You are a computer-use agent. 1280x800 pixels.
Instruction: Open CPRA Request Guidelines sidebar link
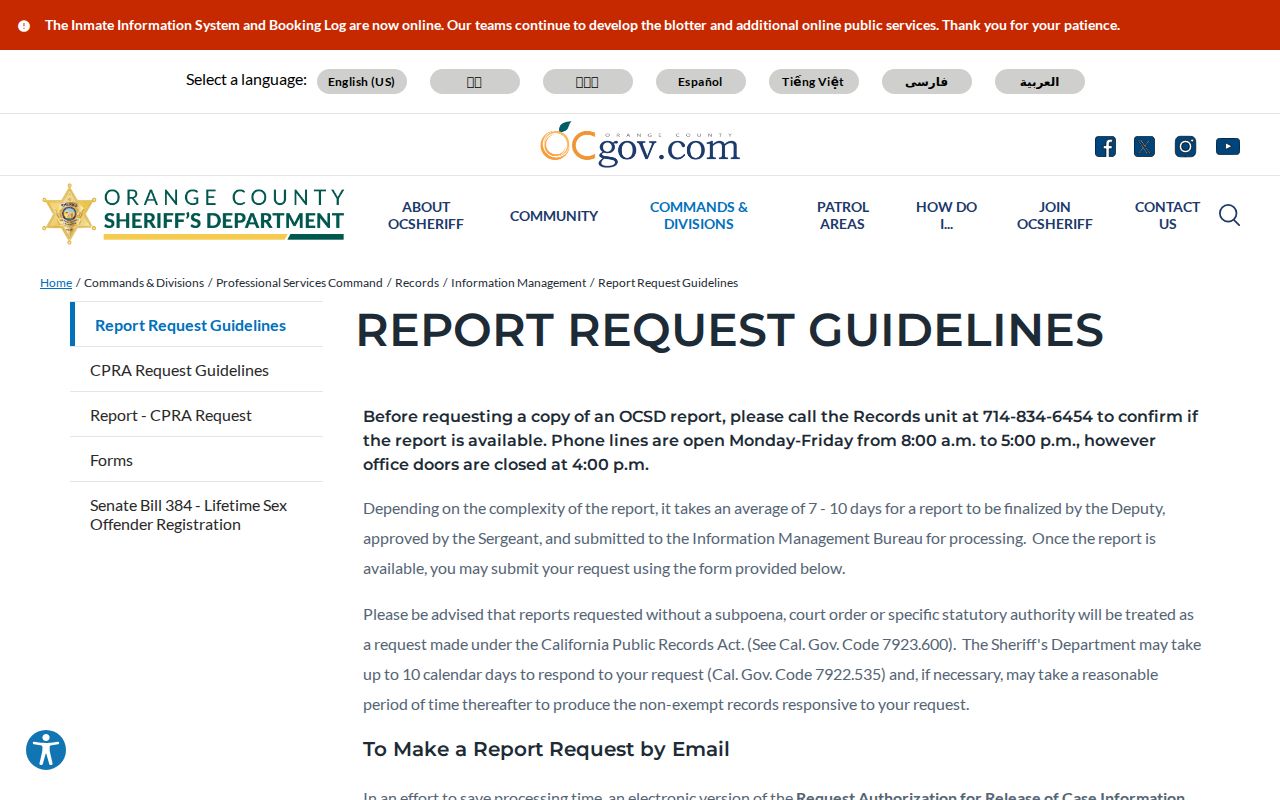point(196,370)
